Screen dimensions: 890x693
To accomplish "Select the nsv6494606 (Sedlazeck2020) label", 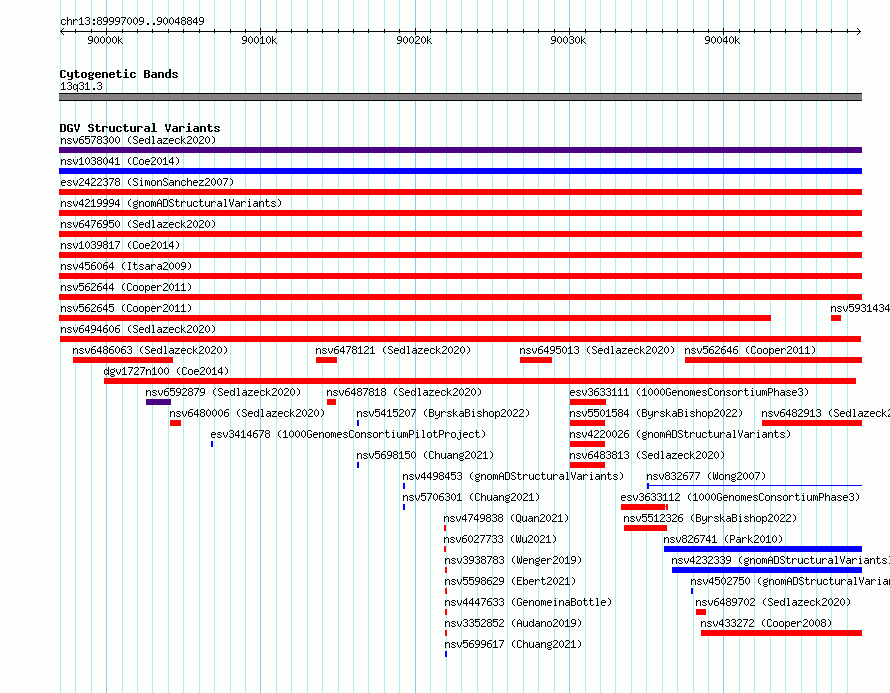I will (138, 329).
